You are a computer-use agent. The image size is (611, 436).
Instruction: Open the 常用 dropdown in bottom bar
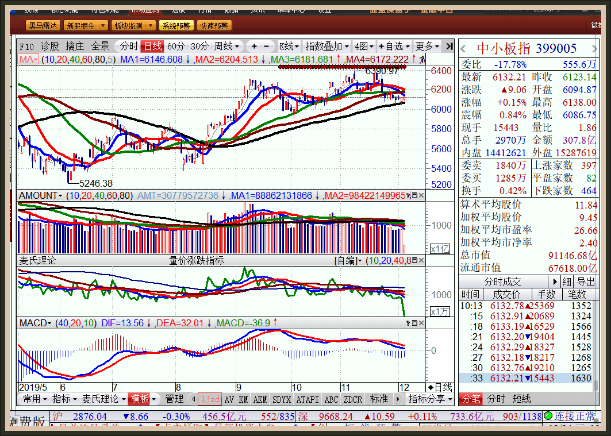pos(35,399)
